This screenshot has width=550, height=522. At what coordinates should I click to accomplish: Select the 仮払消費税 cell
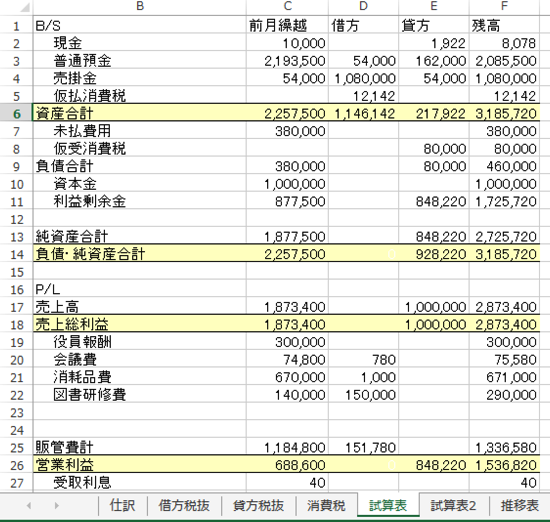click(140, 95)
